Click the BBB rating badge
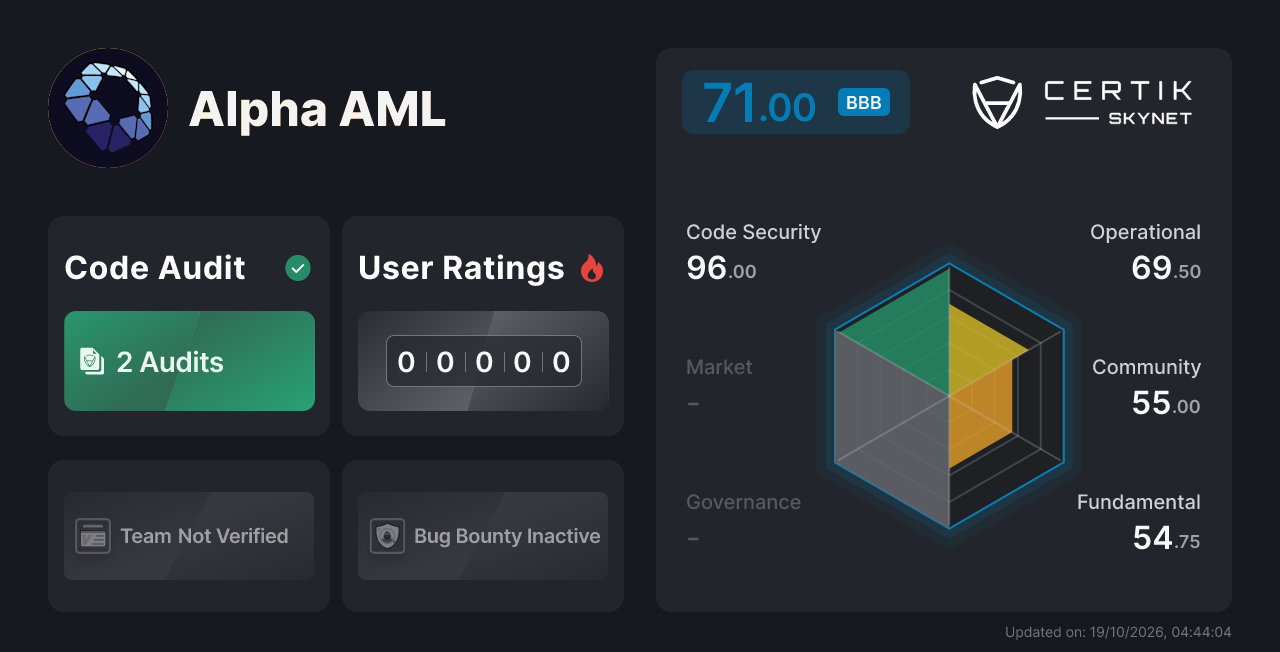Image resolution: width=1280 pixels, height=652 pixels. tap(864, 102)
